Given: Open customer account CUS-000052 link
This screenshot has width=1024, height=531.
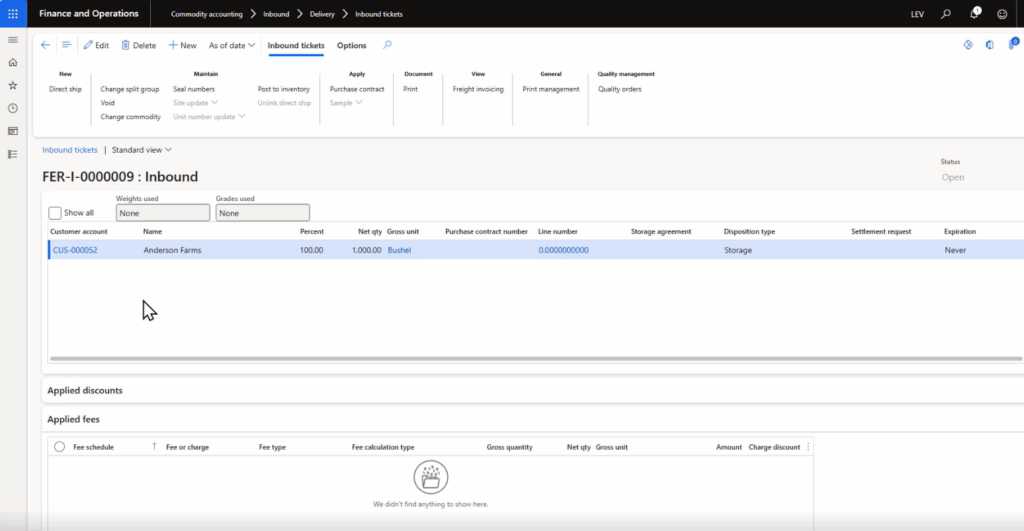Looking at the screenshot, I should (75, 250).
